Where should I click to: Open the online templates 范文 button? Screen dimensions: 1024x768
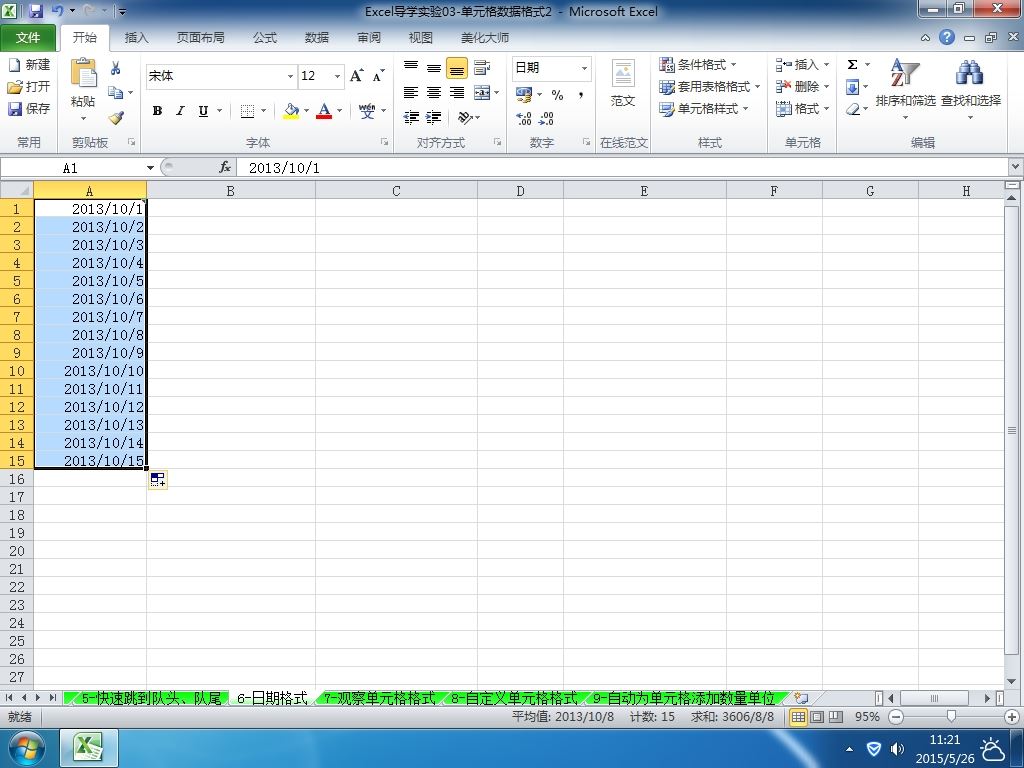click(x=623, y=84)
